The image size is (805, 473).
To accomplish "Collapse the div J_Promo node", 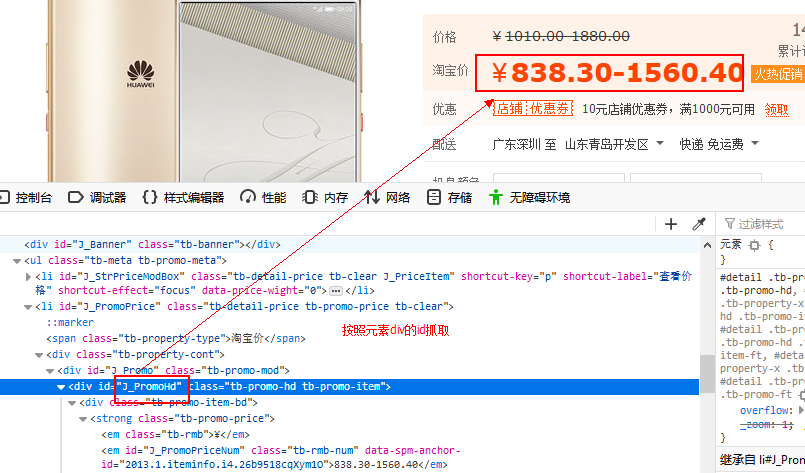I will (50, 371).
